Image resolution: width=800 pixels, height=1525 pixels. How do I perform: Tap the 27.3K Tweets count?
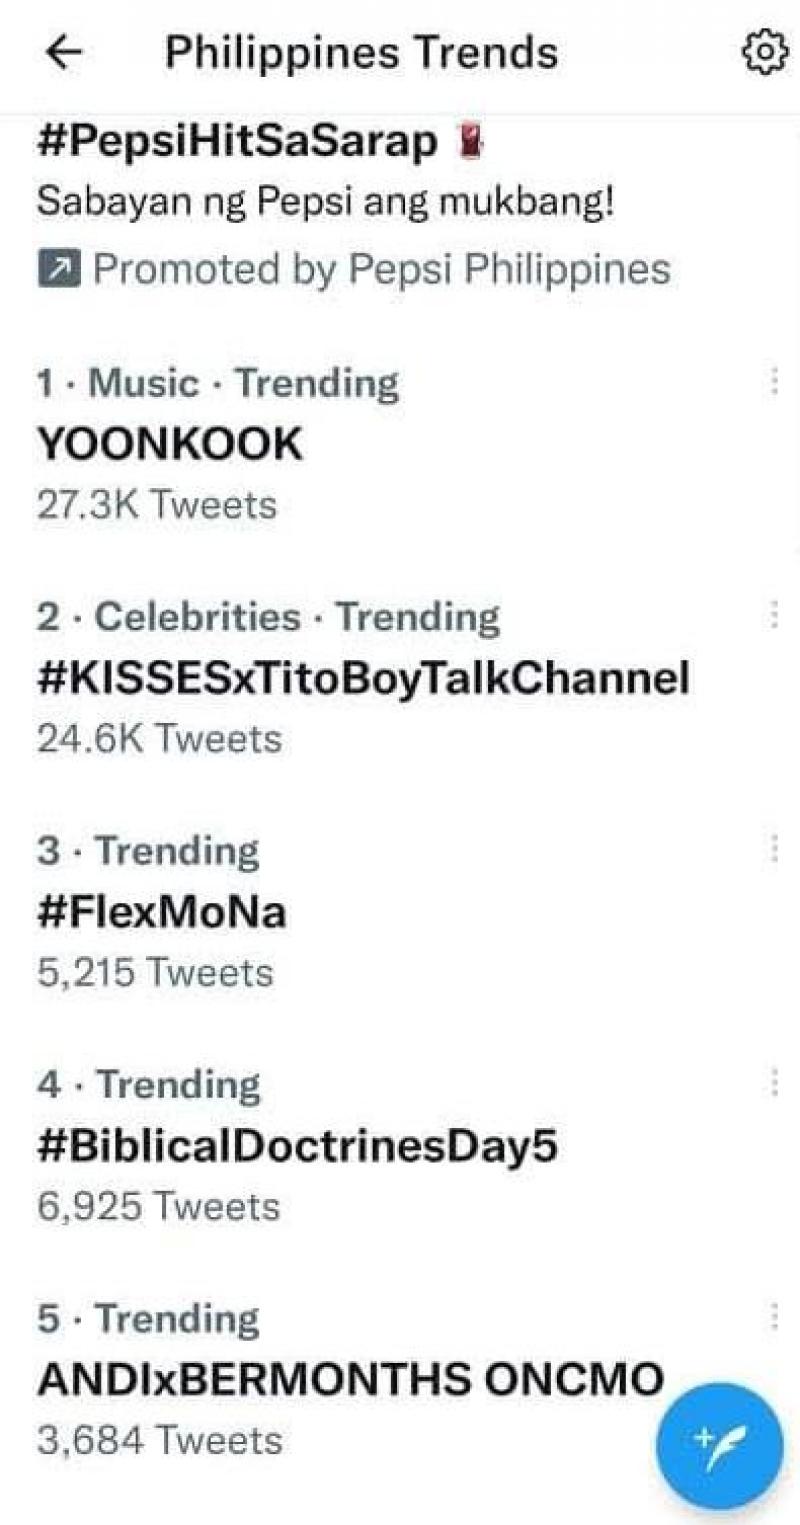(157, 505)
